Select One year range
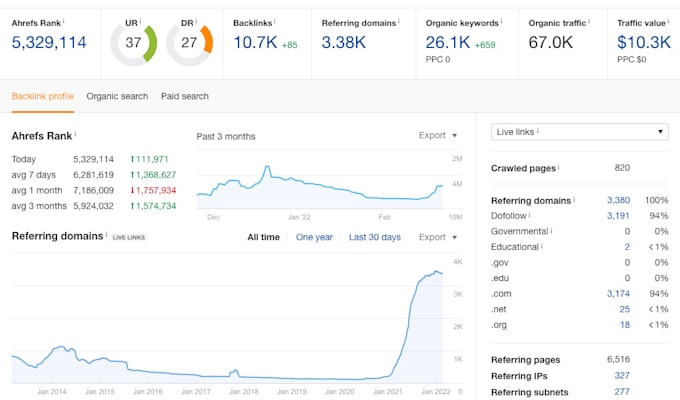The height and width of the screenshot is (400, 680). 314,237
